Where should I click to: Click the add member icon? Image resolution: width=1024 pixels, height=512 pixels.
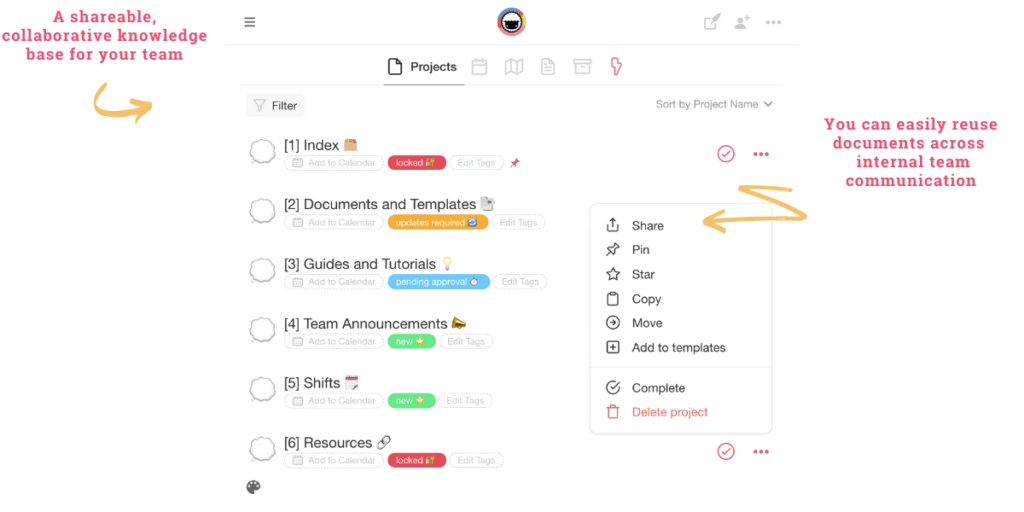(742, 22)
